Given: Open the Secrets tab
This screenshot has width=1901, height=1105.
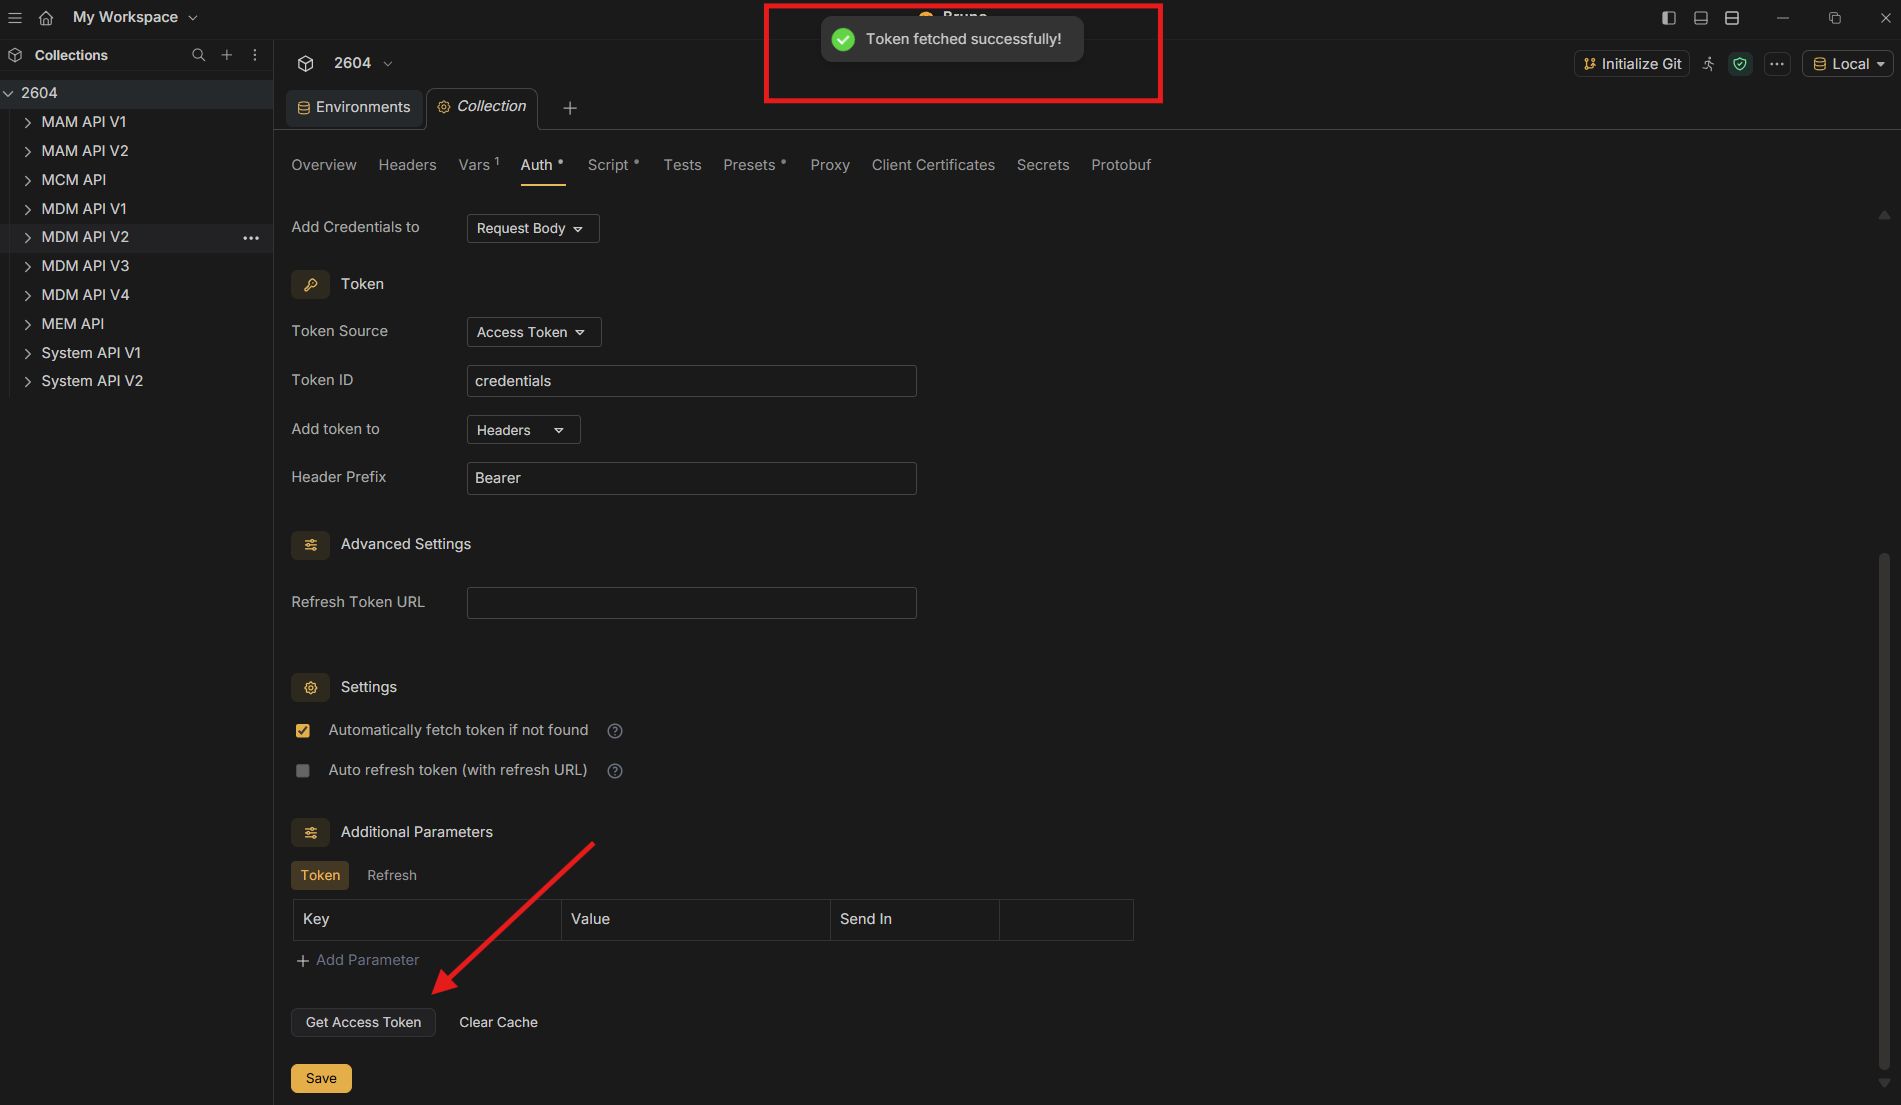Looking at the screenshot, I should tap(1043, 165).
